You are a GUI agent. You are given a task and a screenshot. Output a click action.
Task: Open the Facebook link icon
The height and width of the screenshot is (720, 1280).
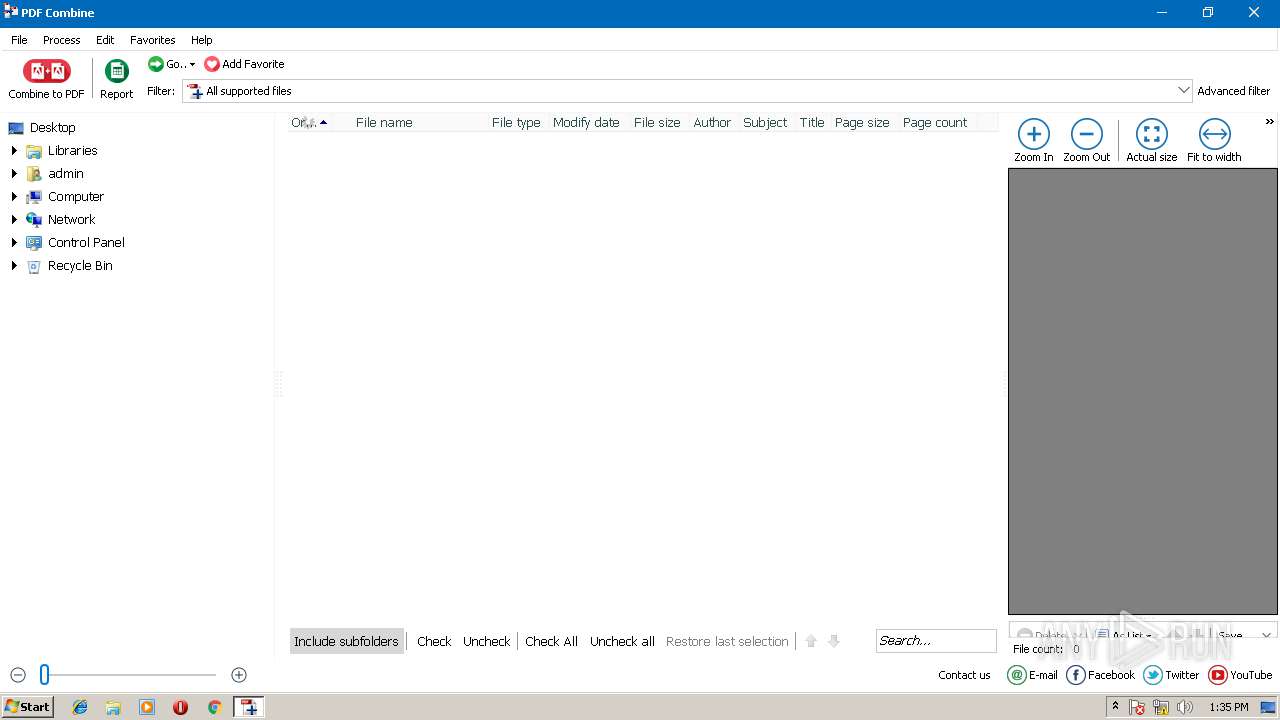click(x=1076, y=675)
